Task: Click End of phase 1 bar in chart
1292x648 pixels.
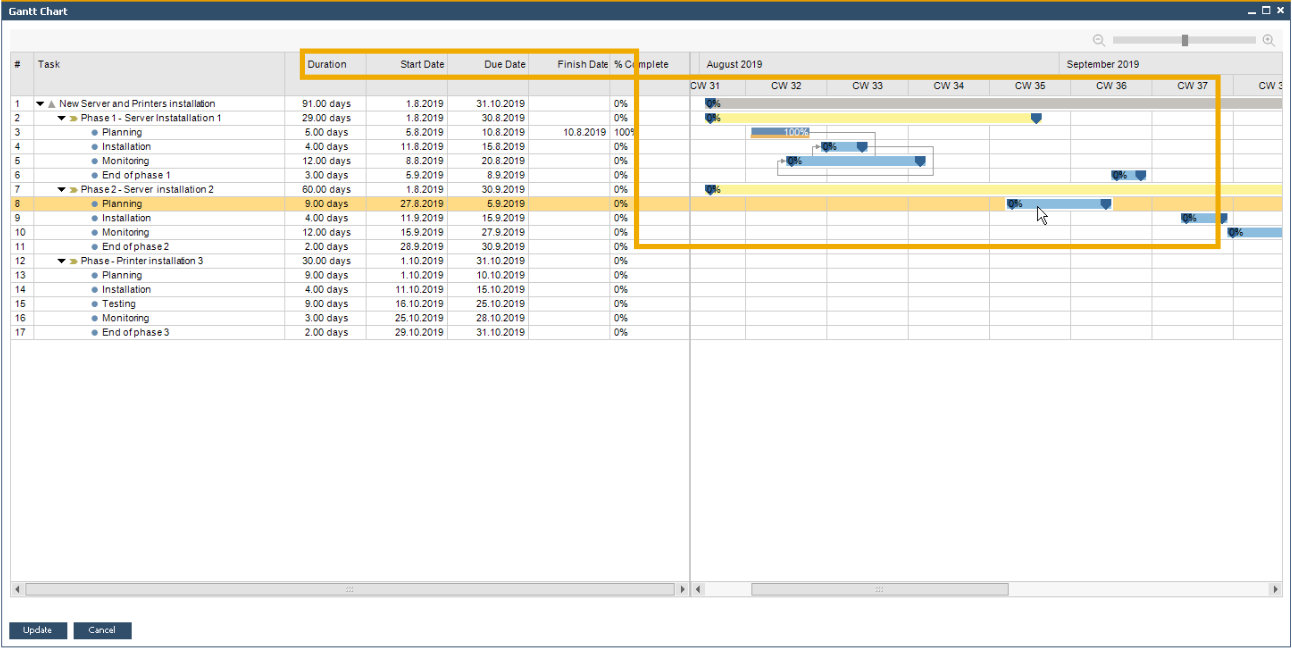Action: [x=1129, y=175]
